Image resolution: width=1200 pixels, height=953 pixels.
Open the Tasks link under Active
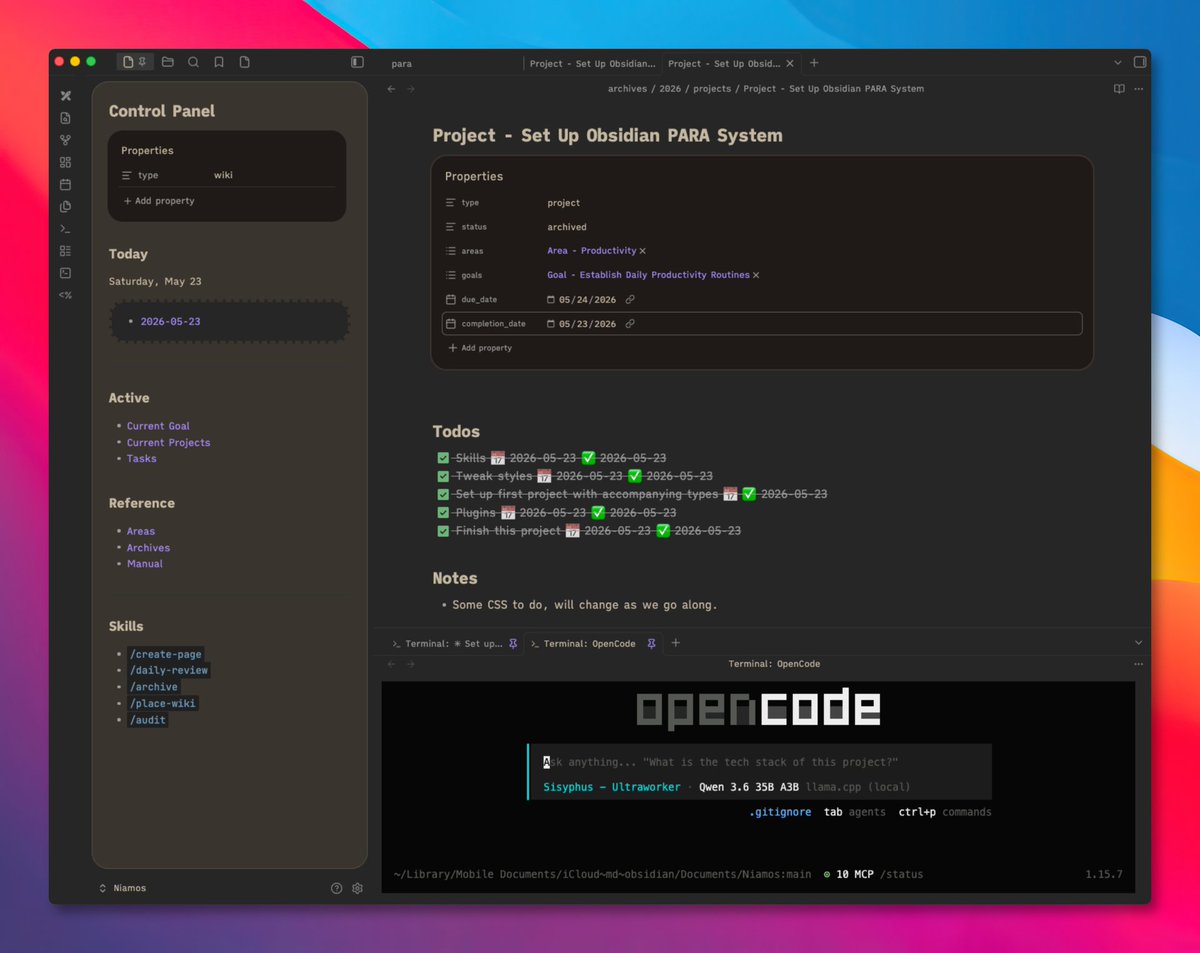(141, 458)
